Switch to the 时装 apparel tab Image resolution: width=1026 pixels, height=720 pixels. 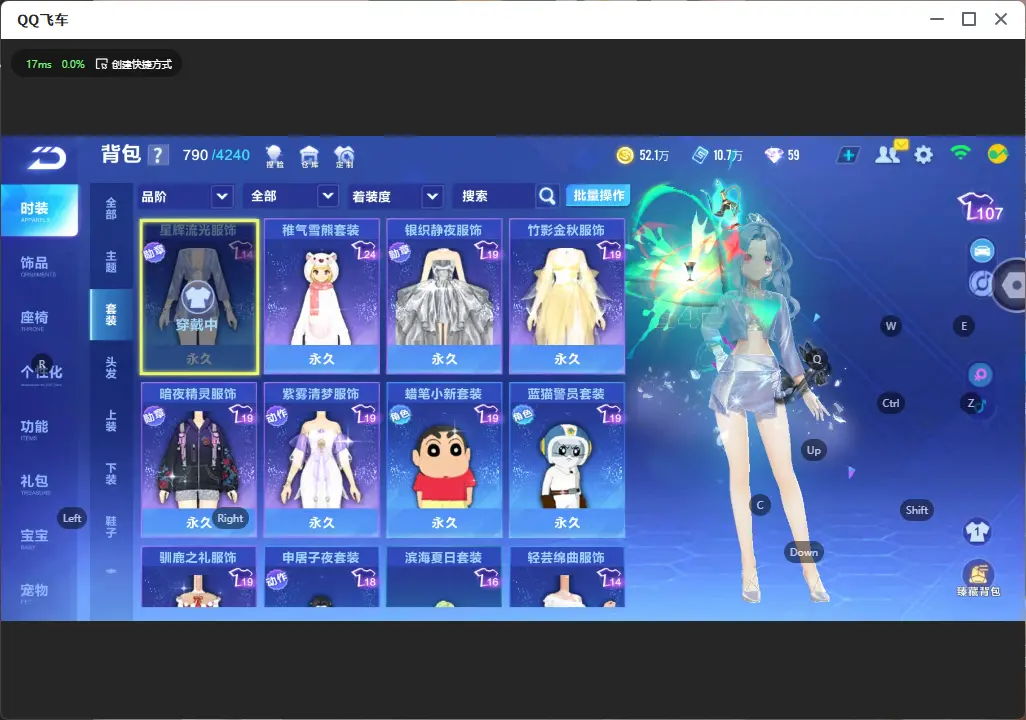click(x=39, y=209)
